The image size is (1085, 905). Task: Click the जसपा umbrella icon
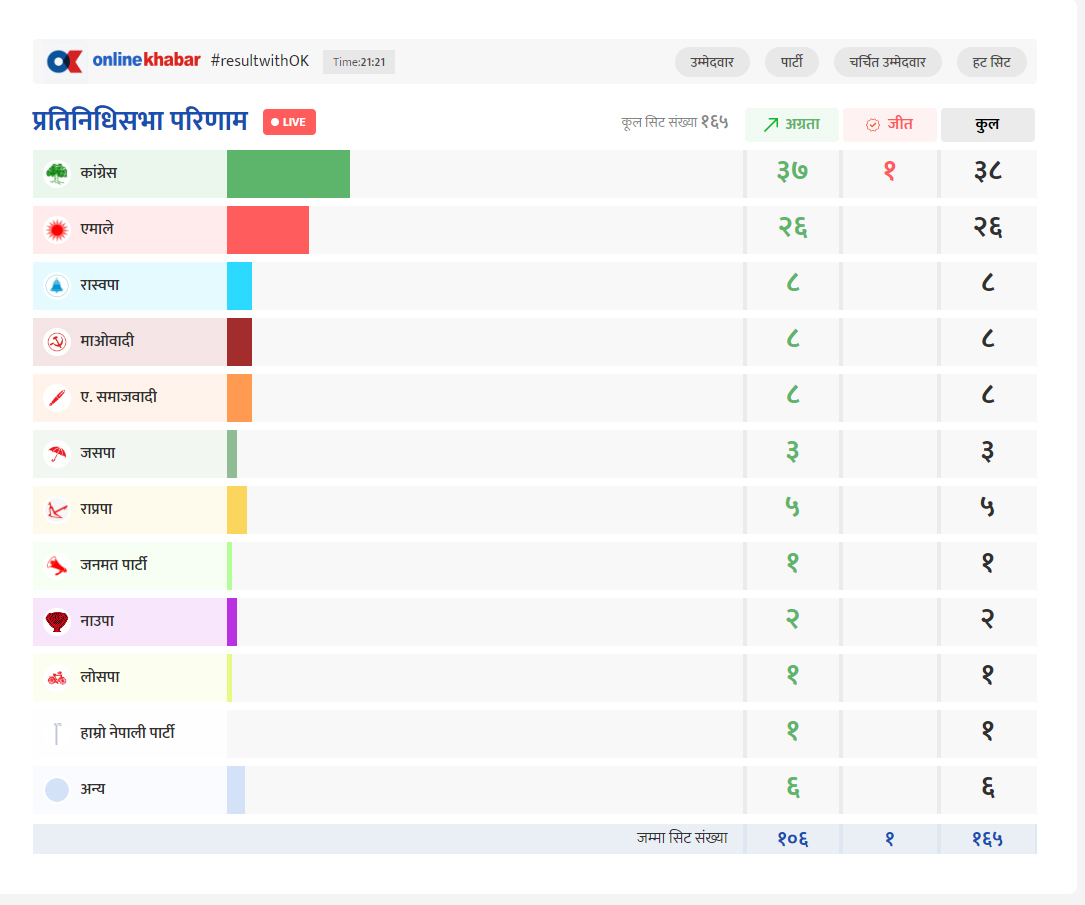[x=57, y=453]
